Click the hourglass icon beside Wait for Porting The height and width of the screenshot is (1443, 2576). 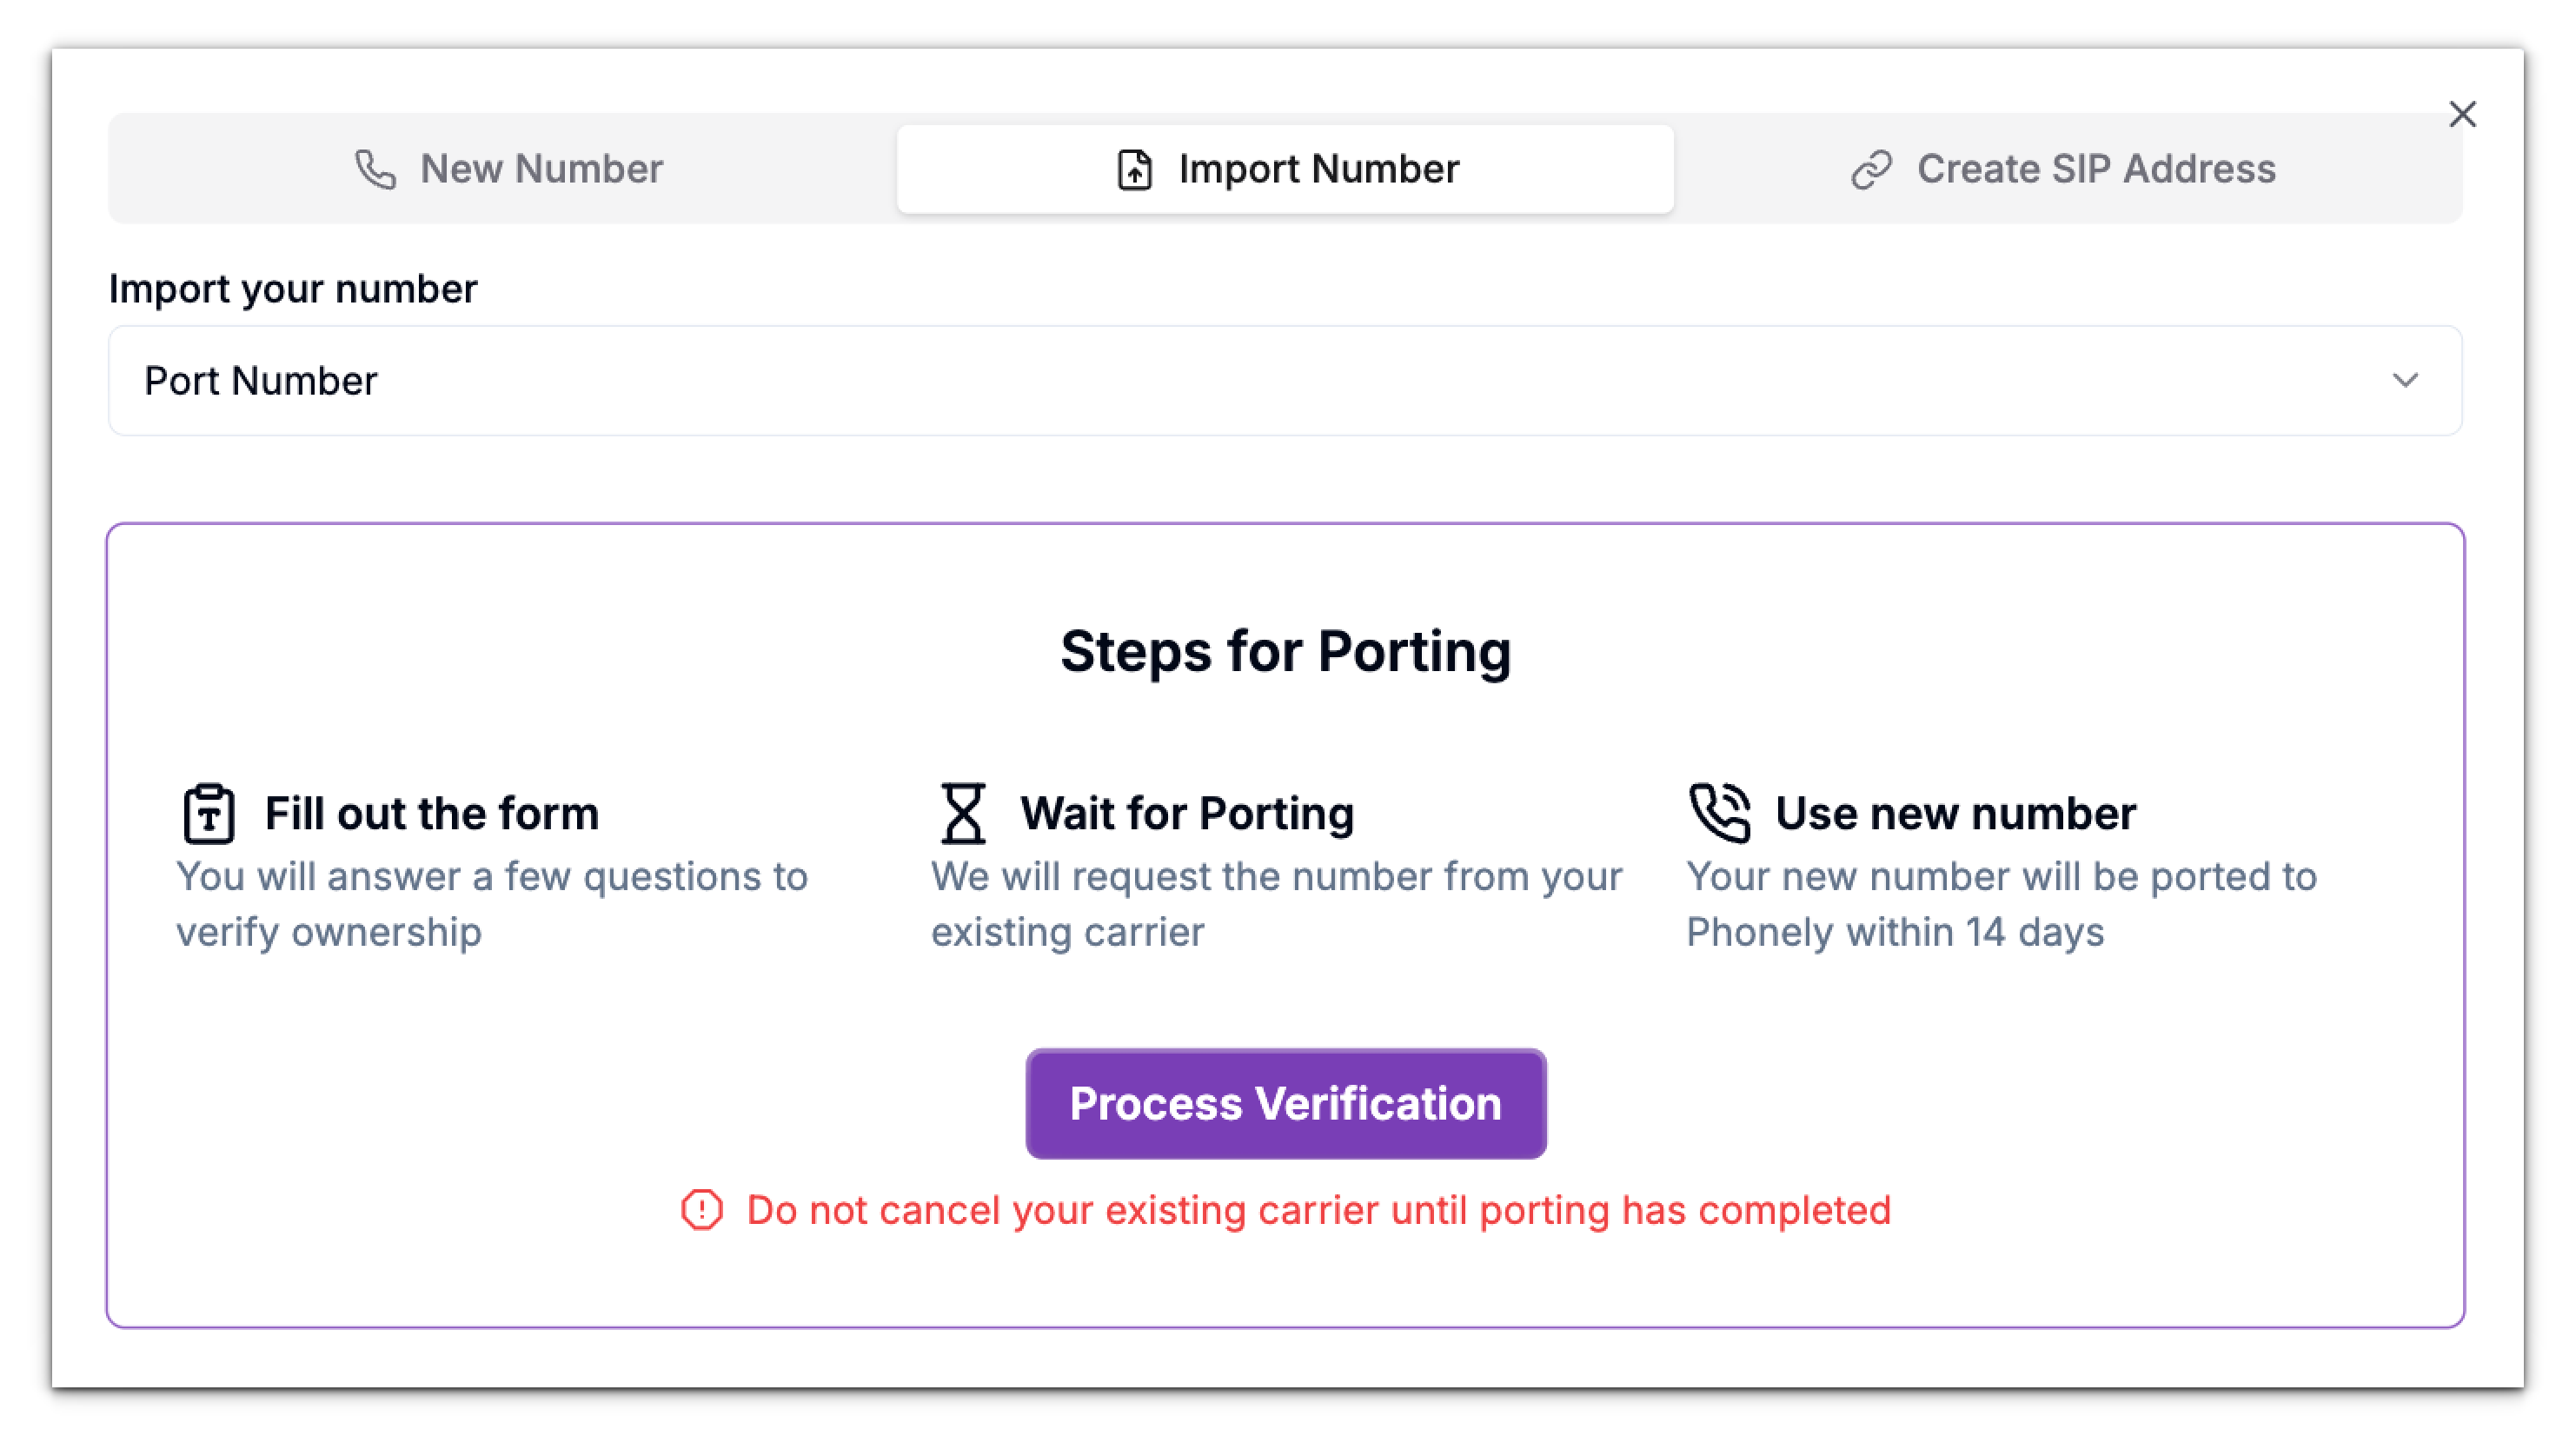(x=963, y=814)
